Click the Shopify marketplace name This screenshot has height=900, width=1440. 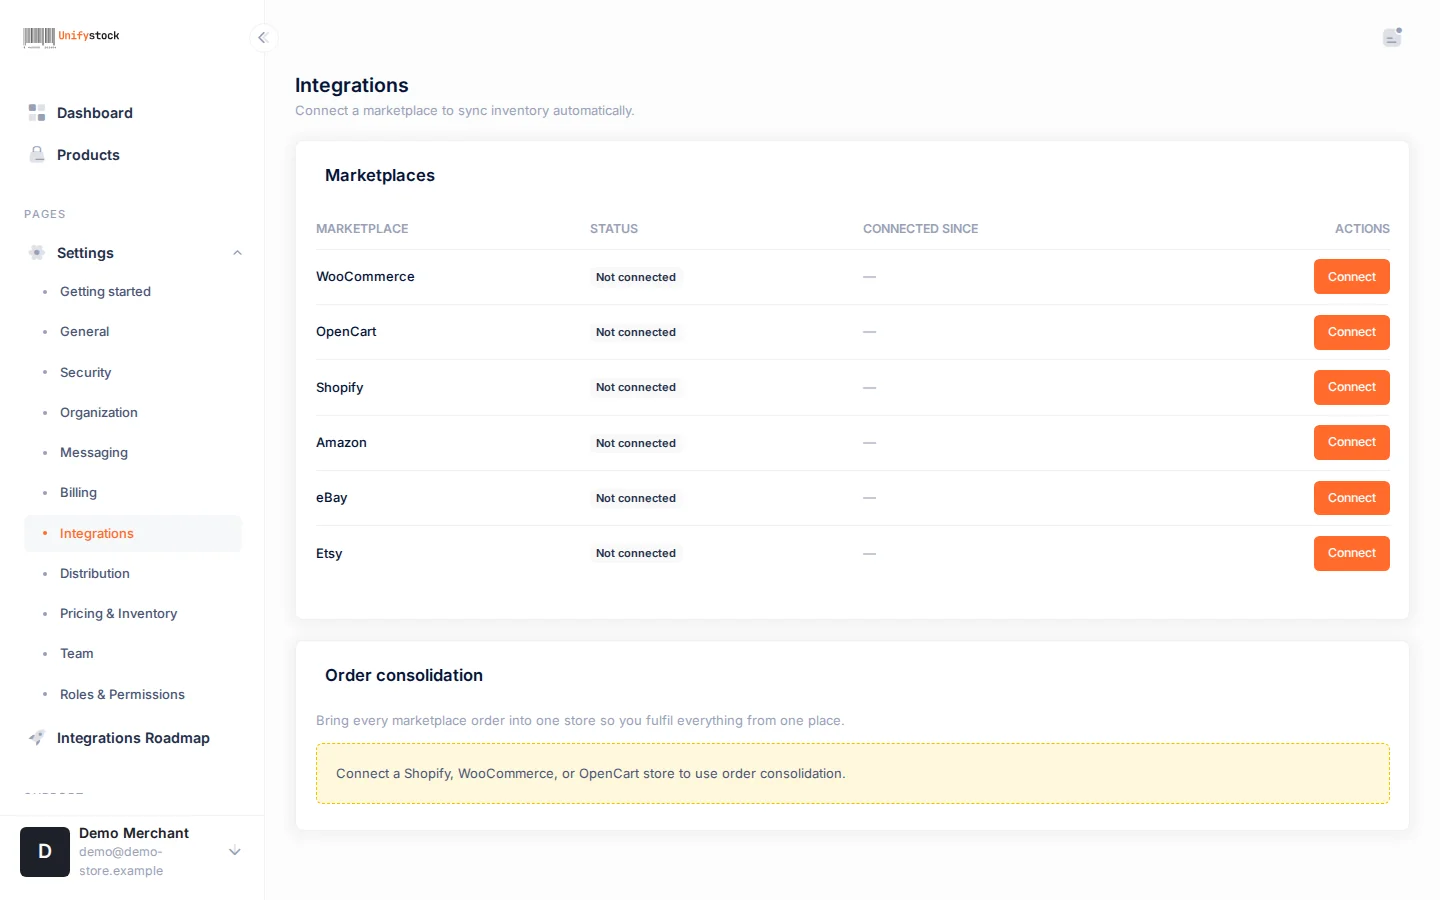click(x=340, y=388)
